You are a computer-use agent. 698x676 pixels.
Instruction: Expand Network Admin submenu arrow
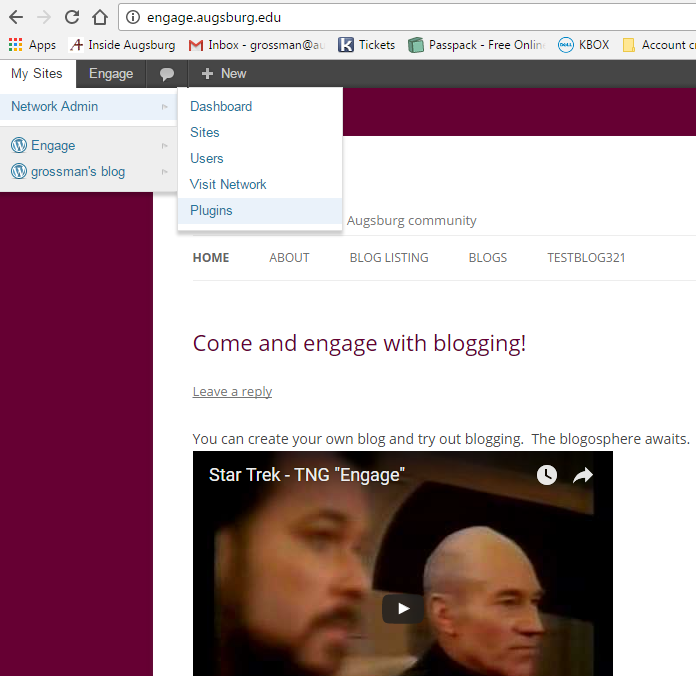click(x=165, y=107)
